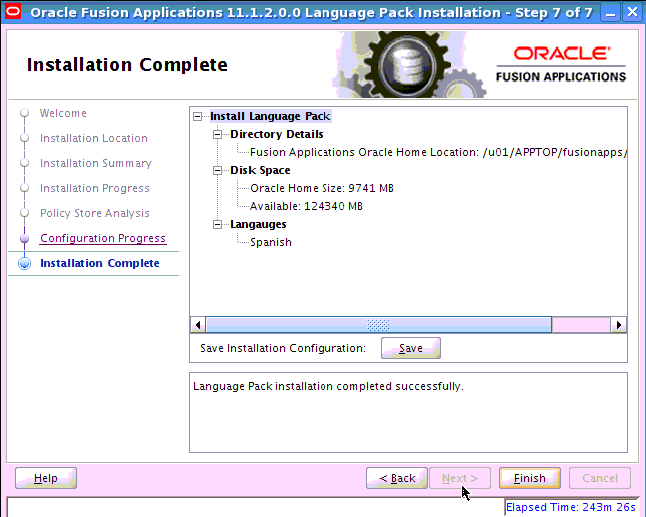The image size is (646, 517).
Task: Click the Oracle icon in title bar
Action: (13, 12)
